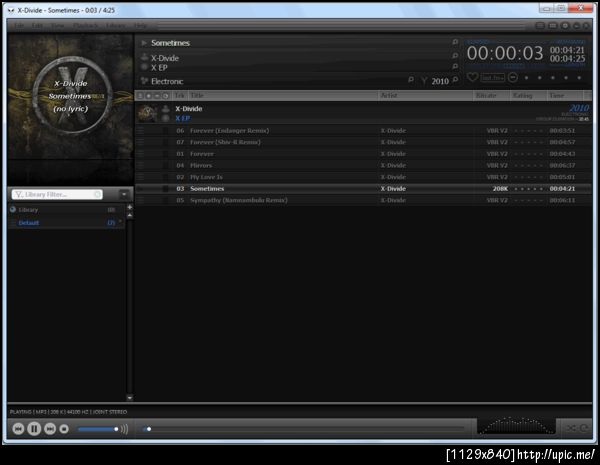Select track 01 Forever
The width and height of the screenshot is (600, 465).
[x=364, y=154]
